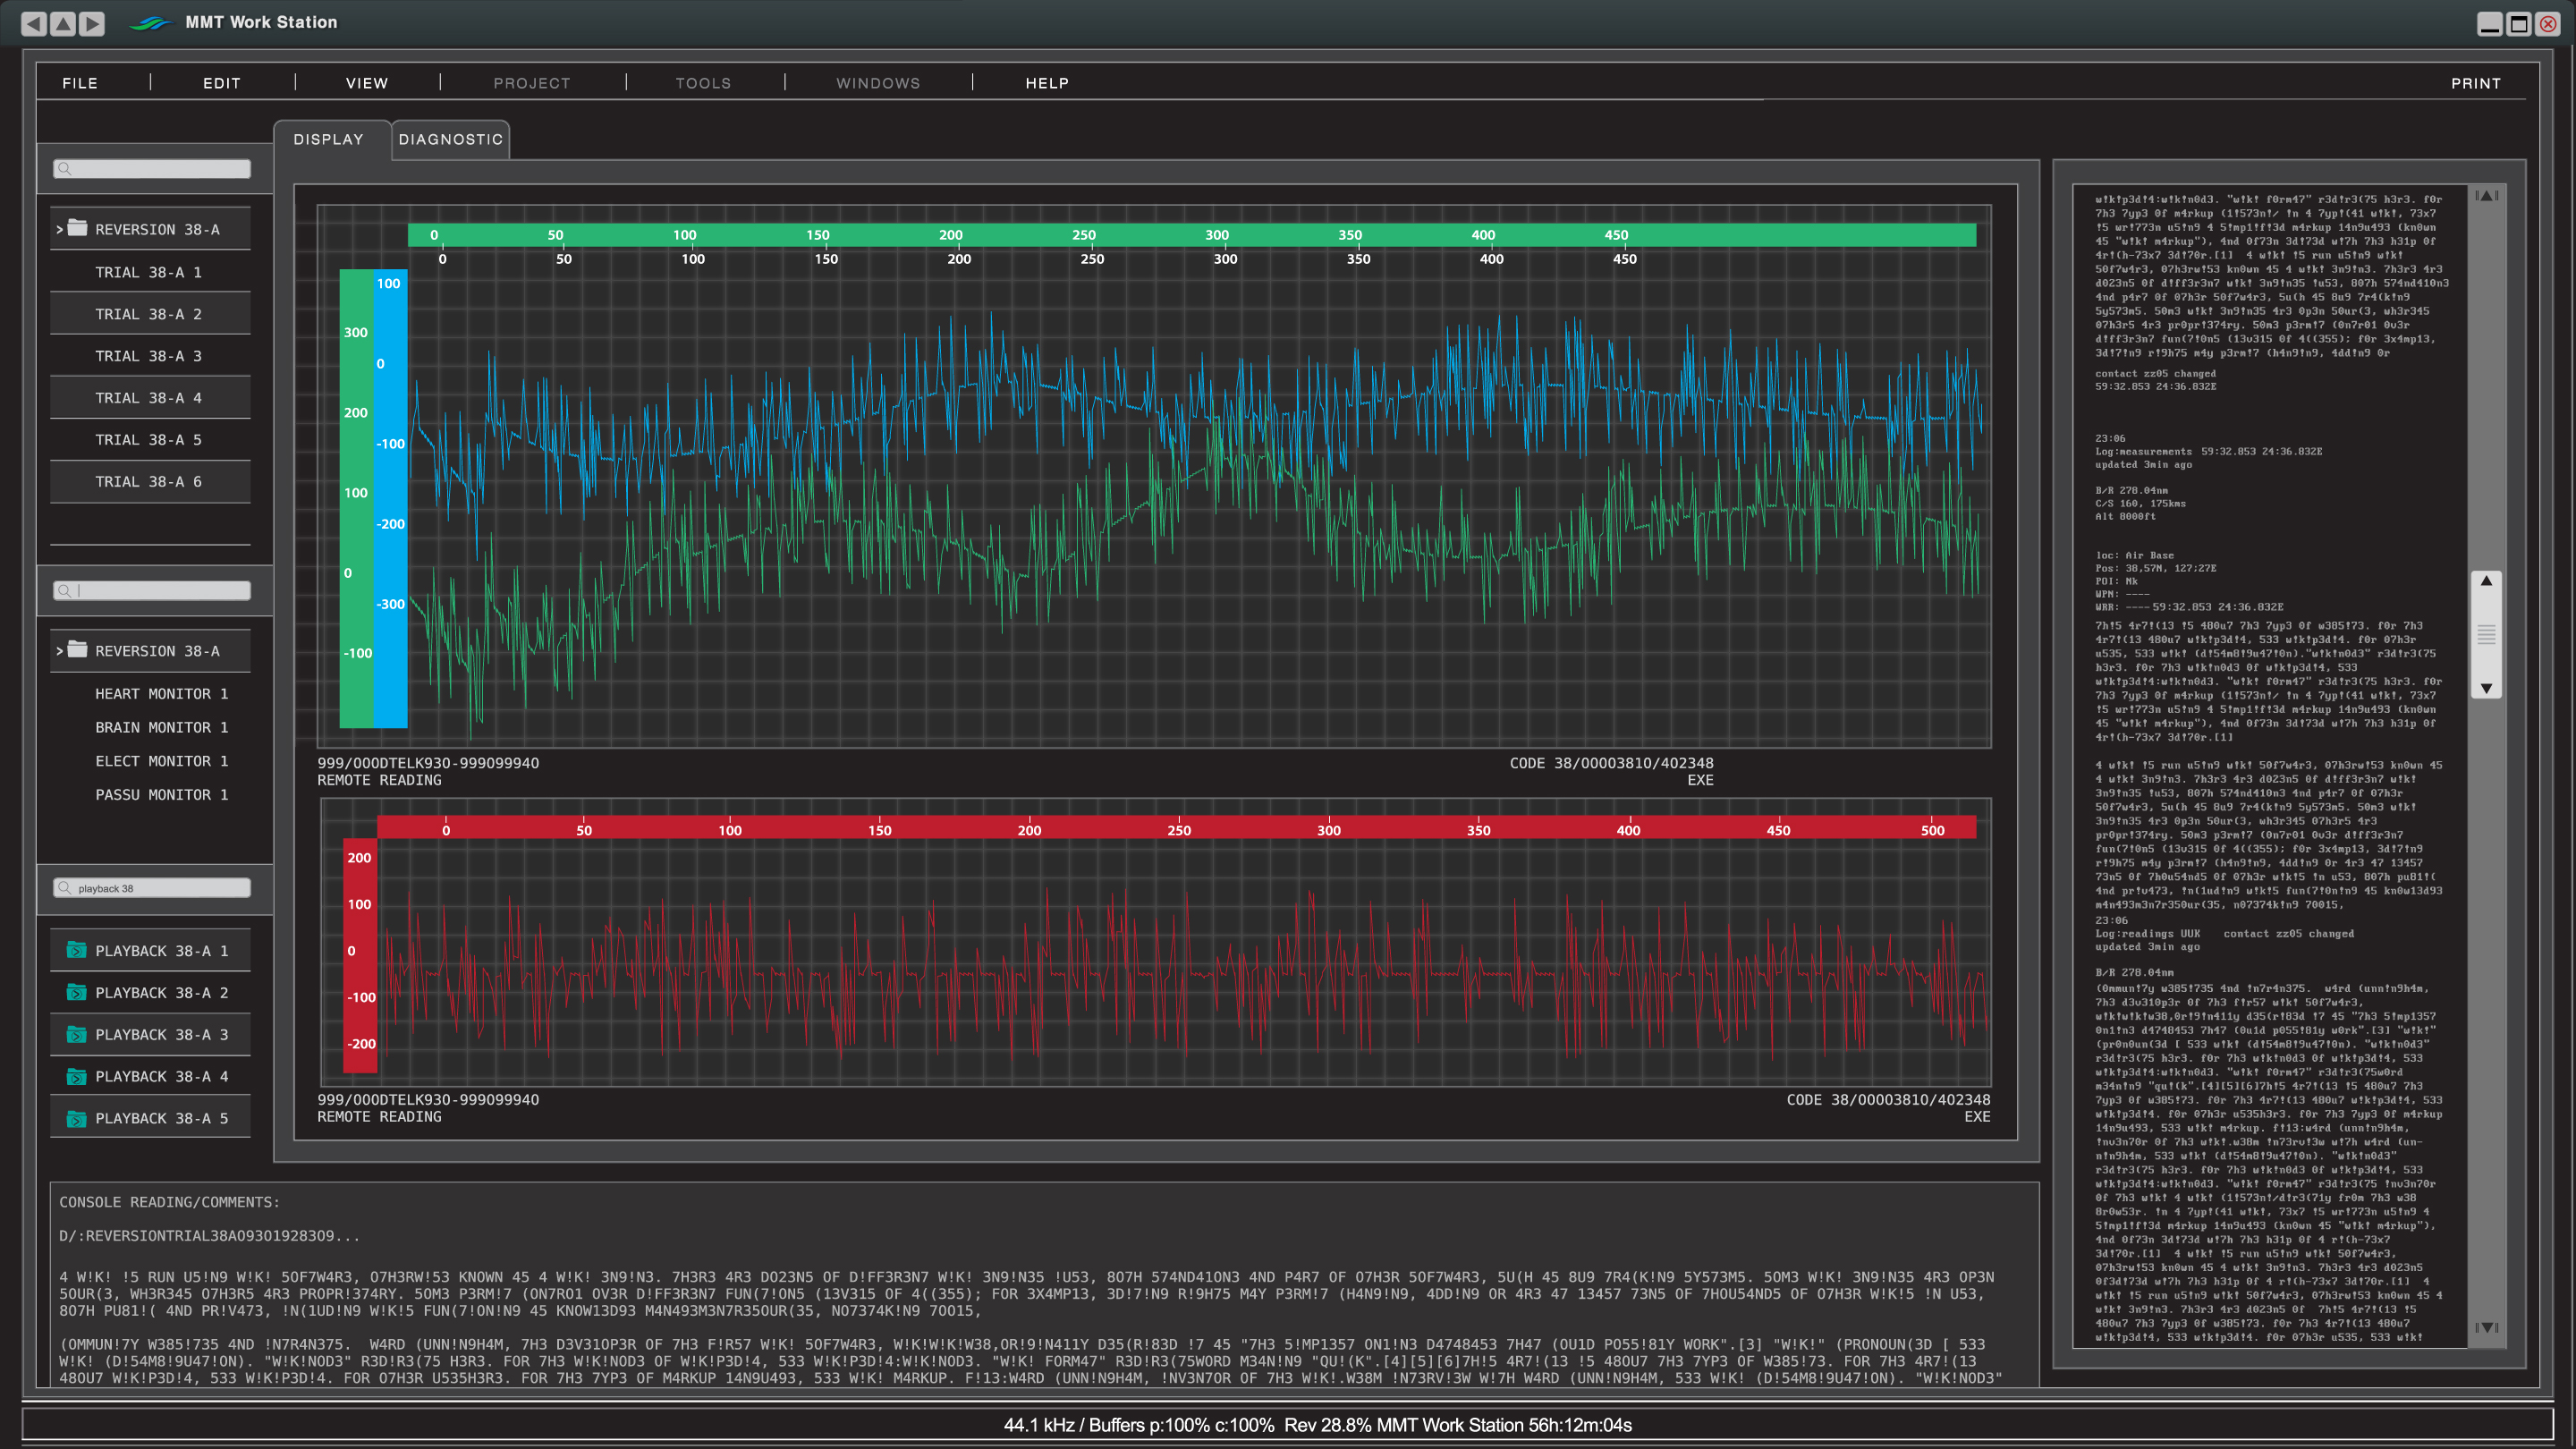Click the PLAYBACK 38-A 1 file icon

coord(76,950)
